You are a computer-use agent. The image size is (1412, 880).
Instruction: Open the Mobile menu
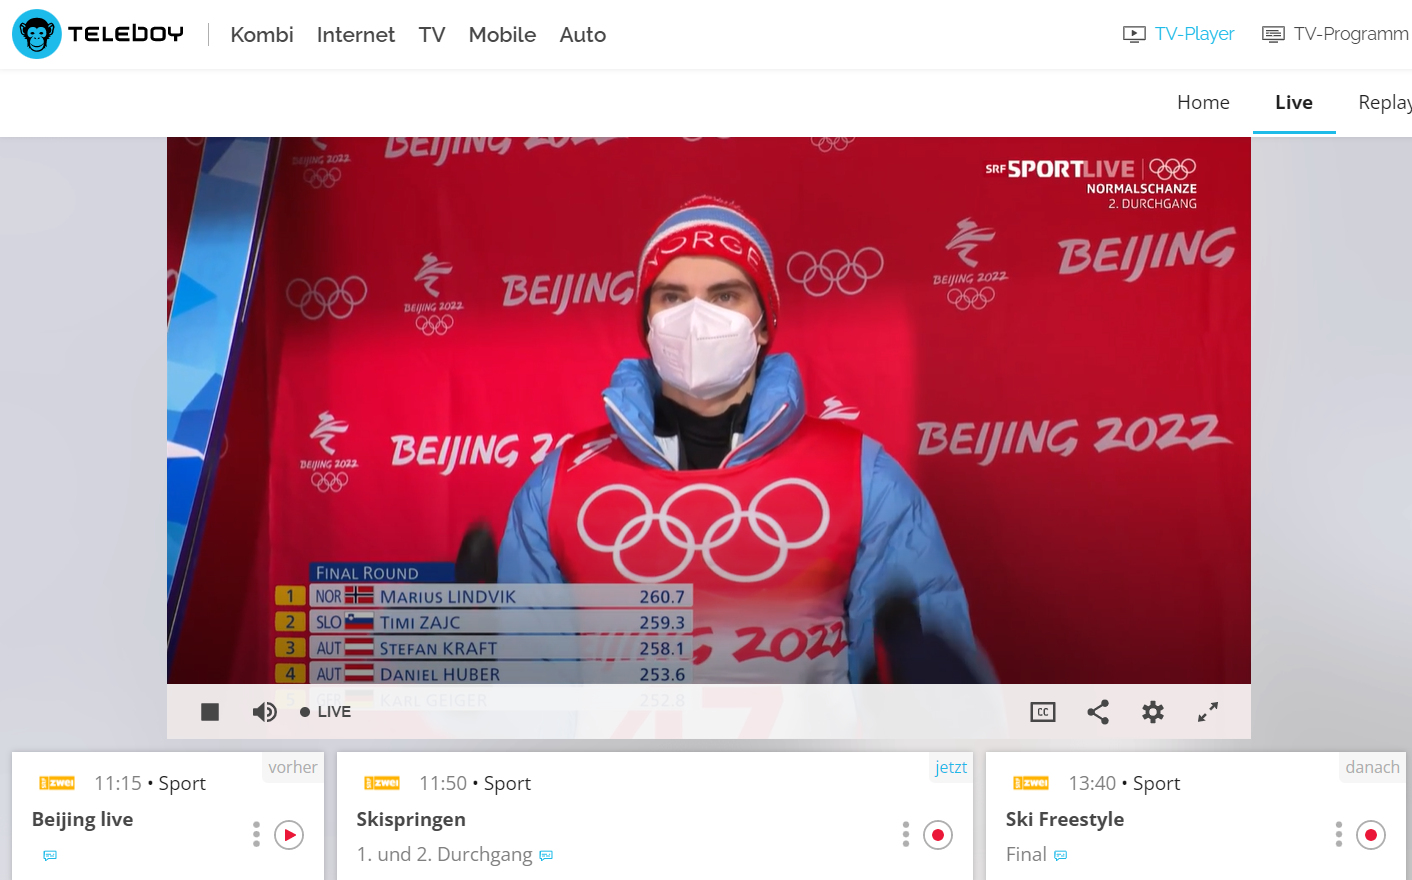pos(502,35)
